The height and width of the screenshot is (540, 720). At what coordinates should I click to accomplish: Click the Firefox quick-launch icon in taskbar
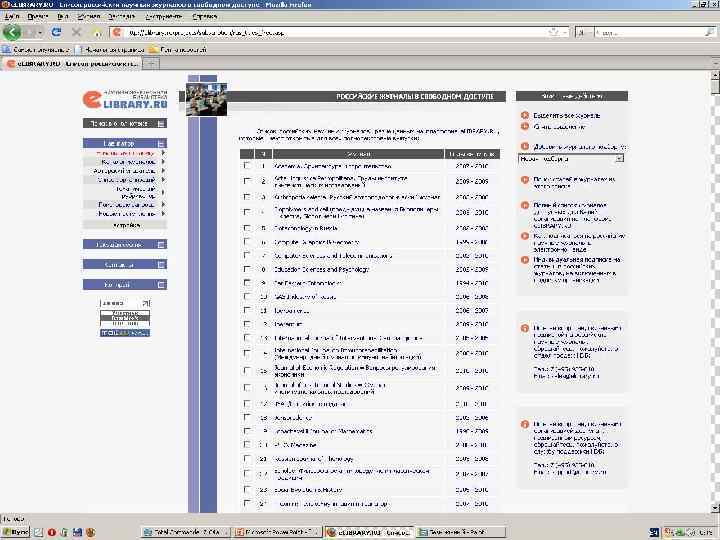click(90, 532)
